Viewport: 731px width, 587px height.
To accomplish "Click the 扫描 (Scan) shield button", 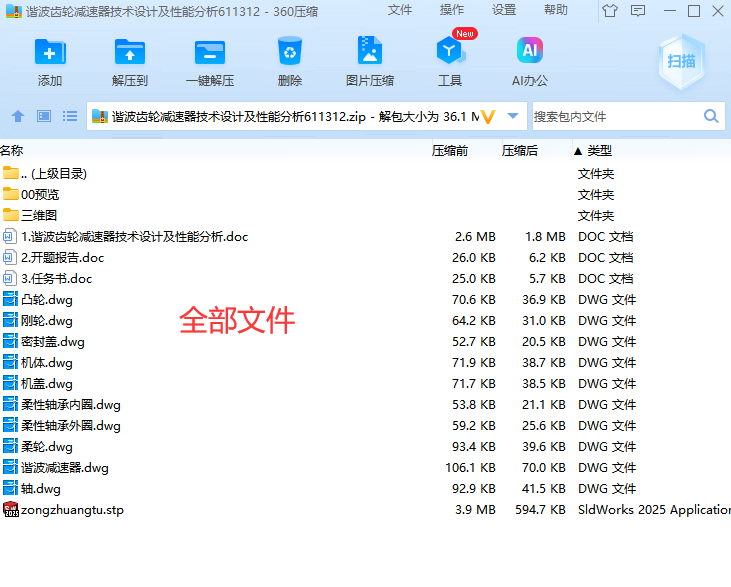I will 681,62.
